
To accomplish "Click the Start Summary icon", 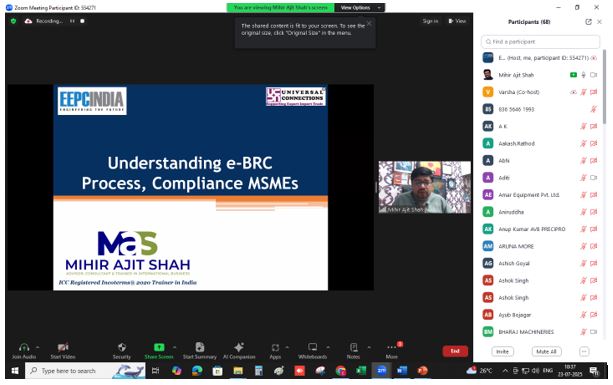I will pyautogui.click(x=200, y=347).
